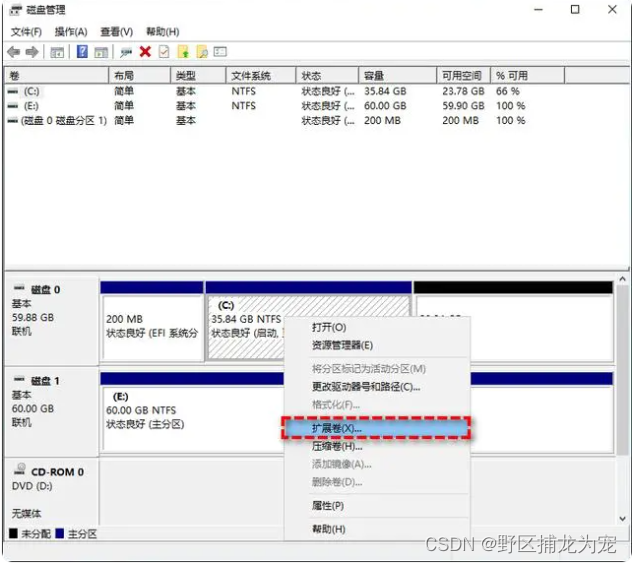This screenshot has height=563, width=632.
Task: Sort by the % 可用 column header
Action: pyautogui.click(x=528, y=76)
